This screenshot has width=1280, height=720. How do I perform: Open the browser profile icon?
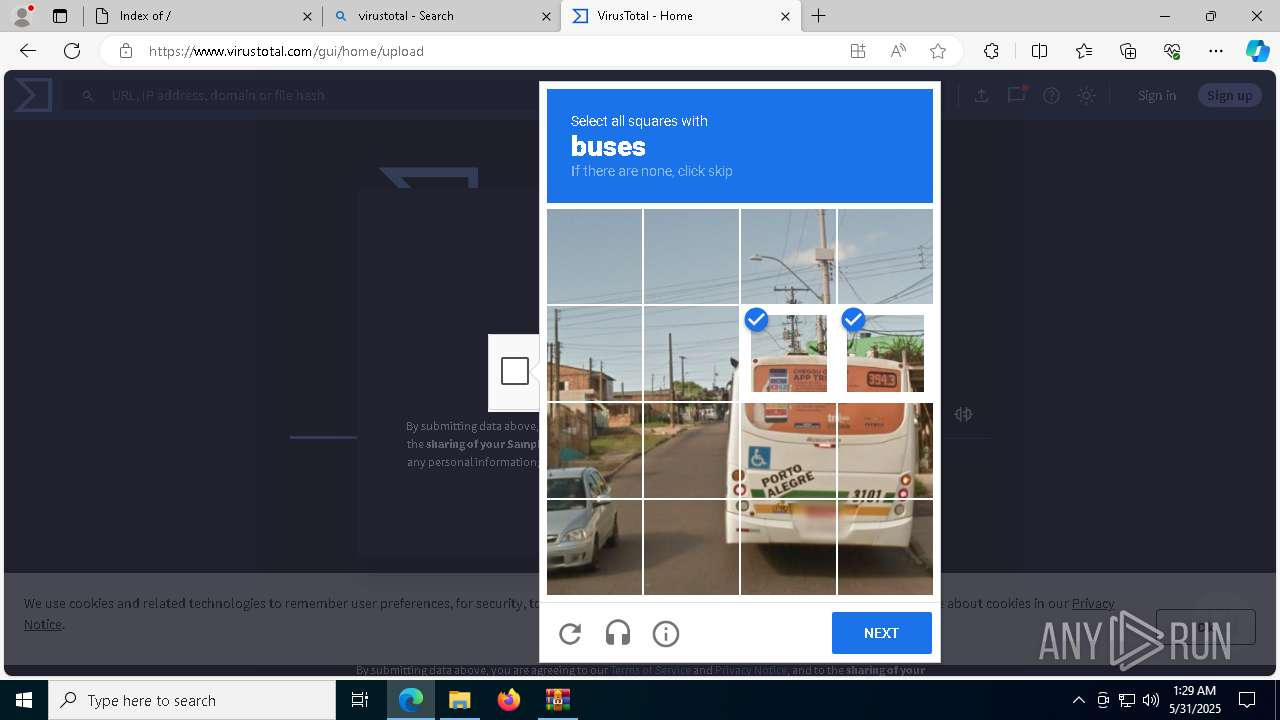22,16
